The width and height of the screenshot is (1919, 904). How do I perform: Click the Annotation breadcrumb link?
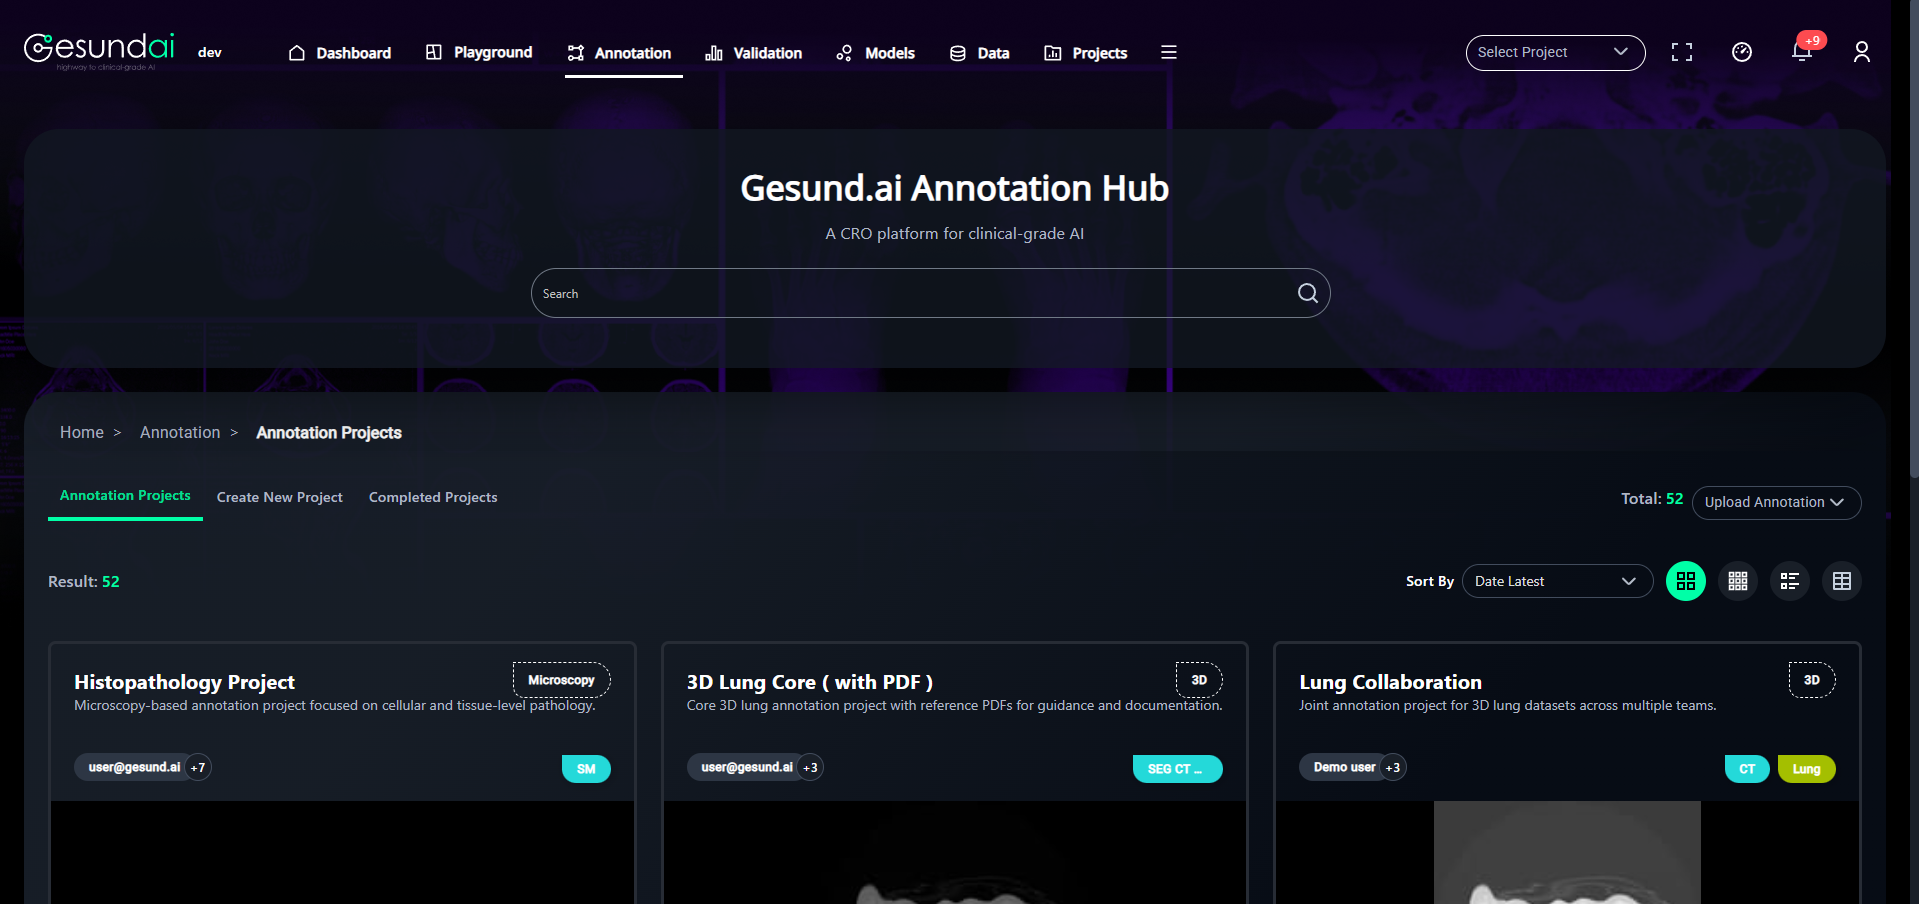tap(180, 432)
